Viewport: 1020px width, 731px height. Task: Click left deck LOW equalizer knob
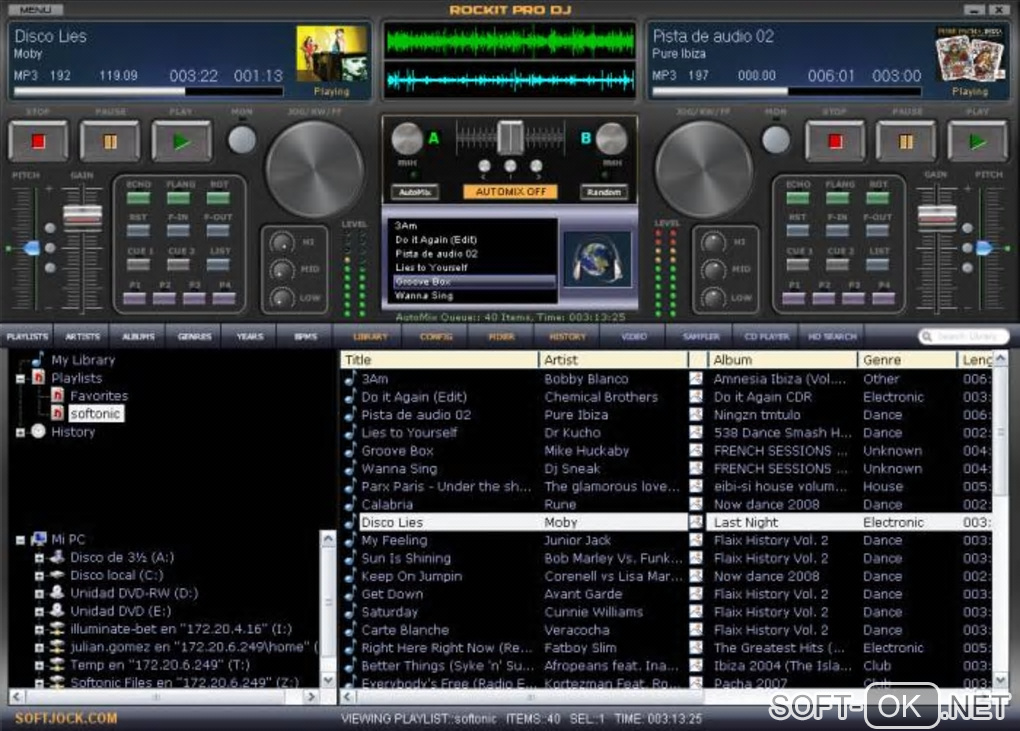point(282,298)
